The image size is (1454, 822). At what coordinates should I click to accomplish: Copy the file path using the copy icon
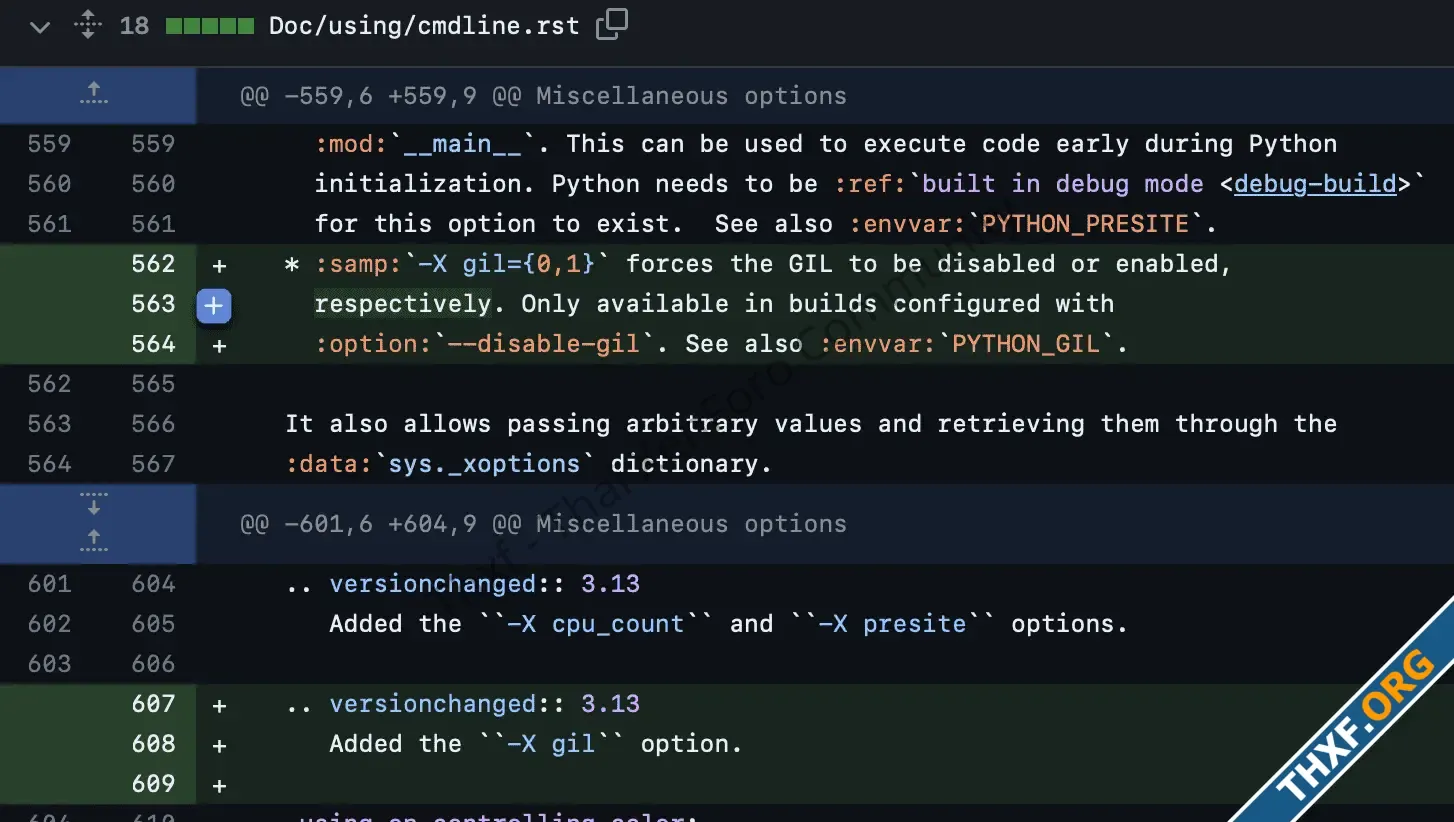click(611, 25)
